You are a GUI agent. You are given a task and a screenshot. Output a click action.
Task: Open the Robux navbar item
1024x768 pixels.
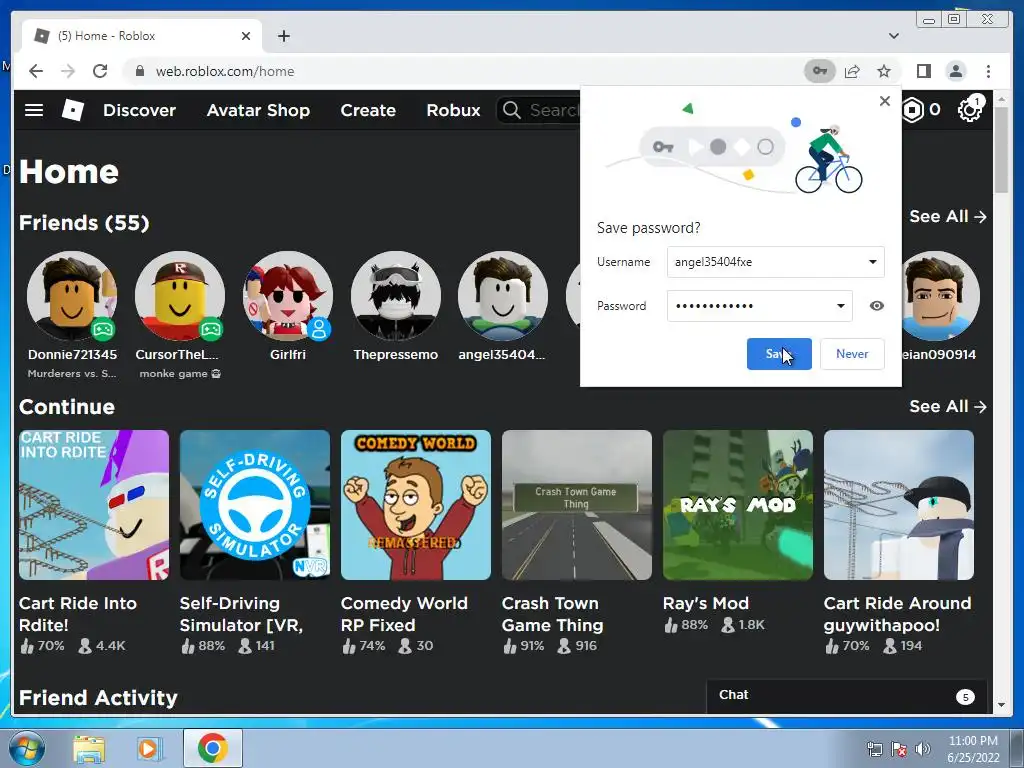453,110
